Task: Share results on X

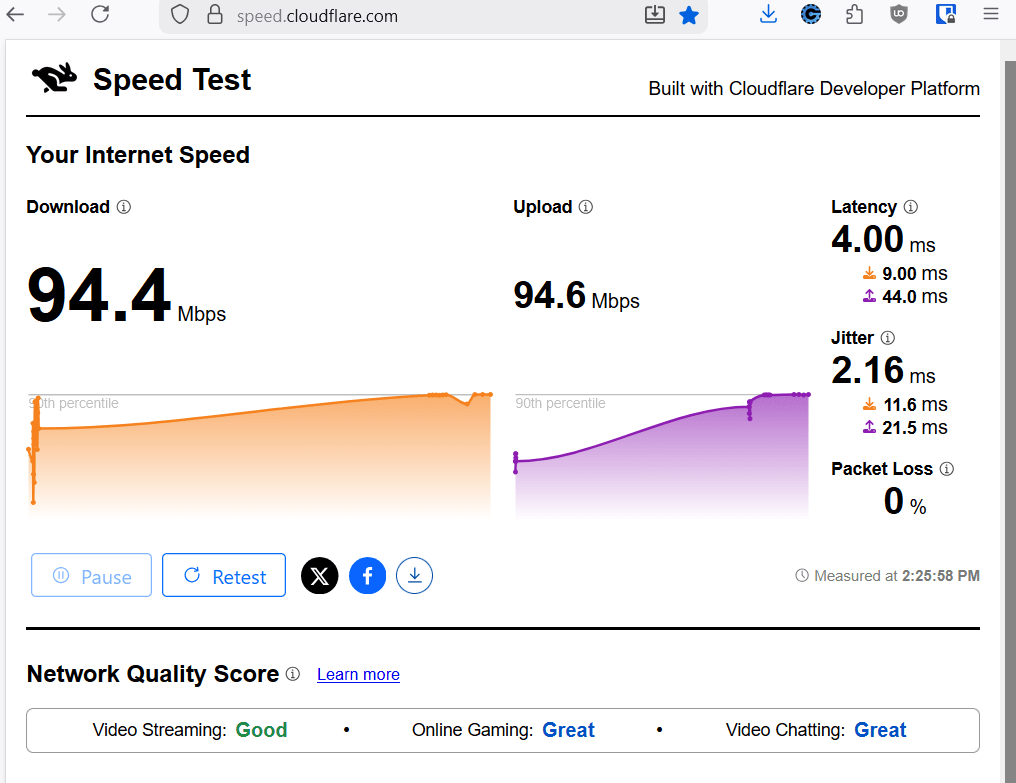Action: [319, 576]
